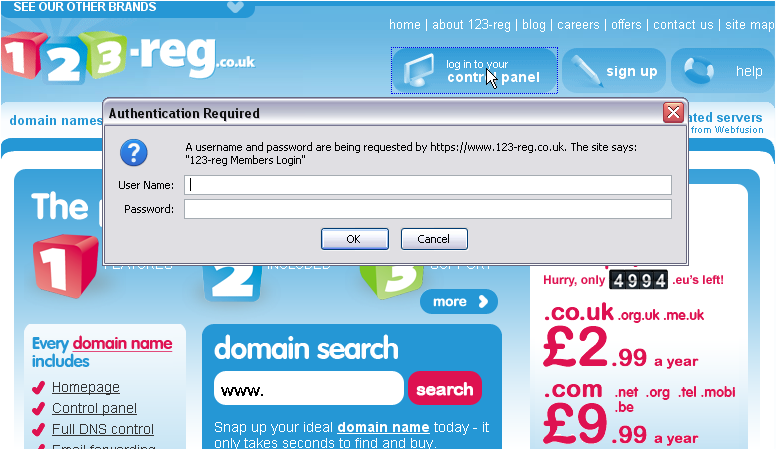Click the monitor icon beside control panel login
Image resolution: width=776 pixels, height=450 pixels.
418,70
